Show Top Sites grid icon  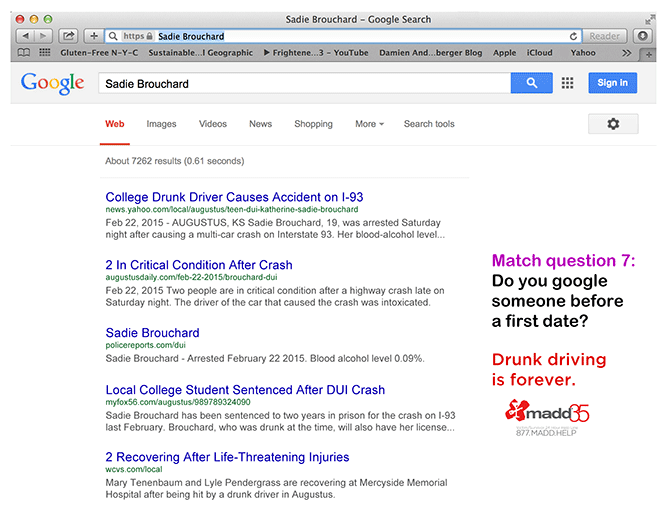click(44, 52)
